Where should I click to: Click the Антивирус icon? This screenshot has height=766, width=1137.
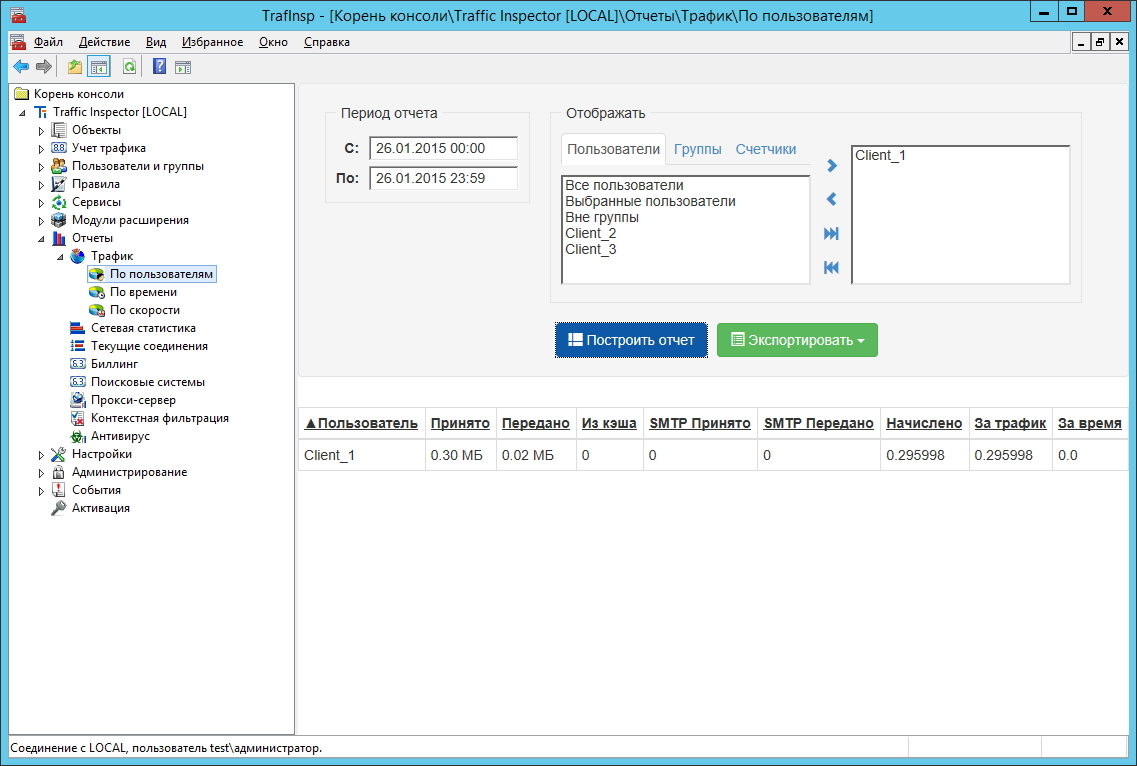[x=78, y=436]
